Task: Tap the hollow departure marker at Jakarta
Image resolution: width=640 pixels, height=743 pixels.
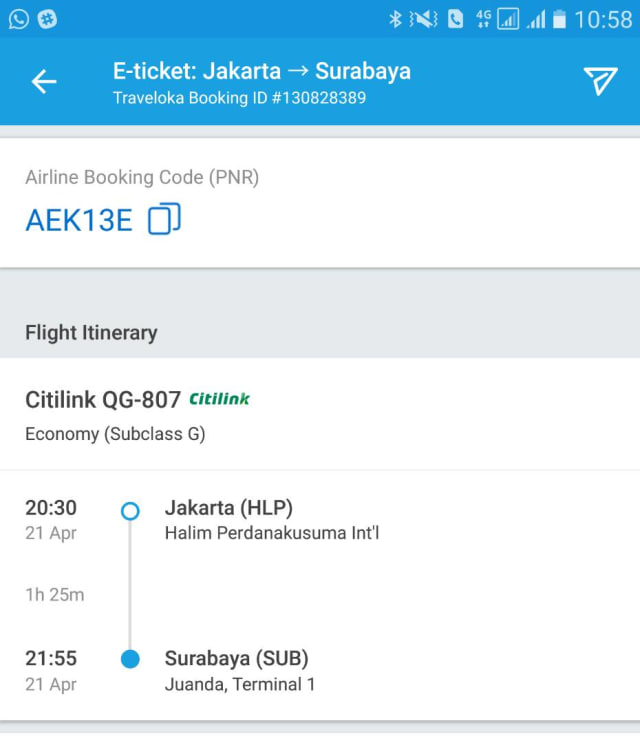Action: click(130, 511)
